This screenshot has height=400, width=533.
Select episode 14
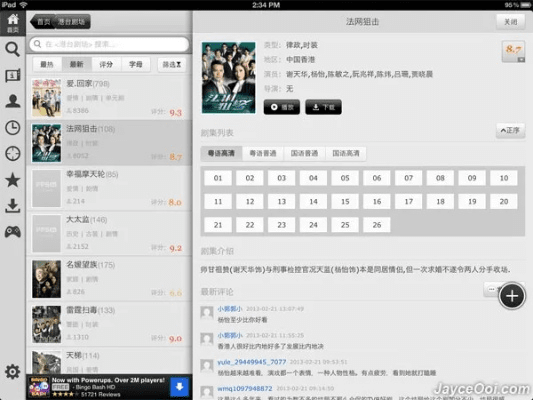coord(313,202)
